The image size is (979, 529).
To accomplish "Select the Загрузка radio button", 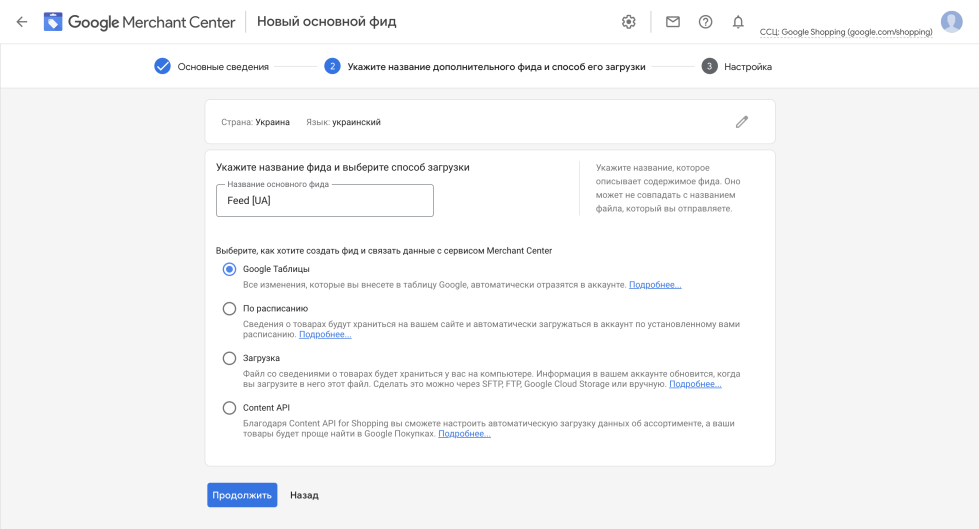I will tap(229, 358).
